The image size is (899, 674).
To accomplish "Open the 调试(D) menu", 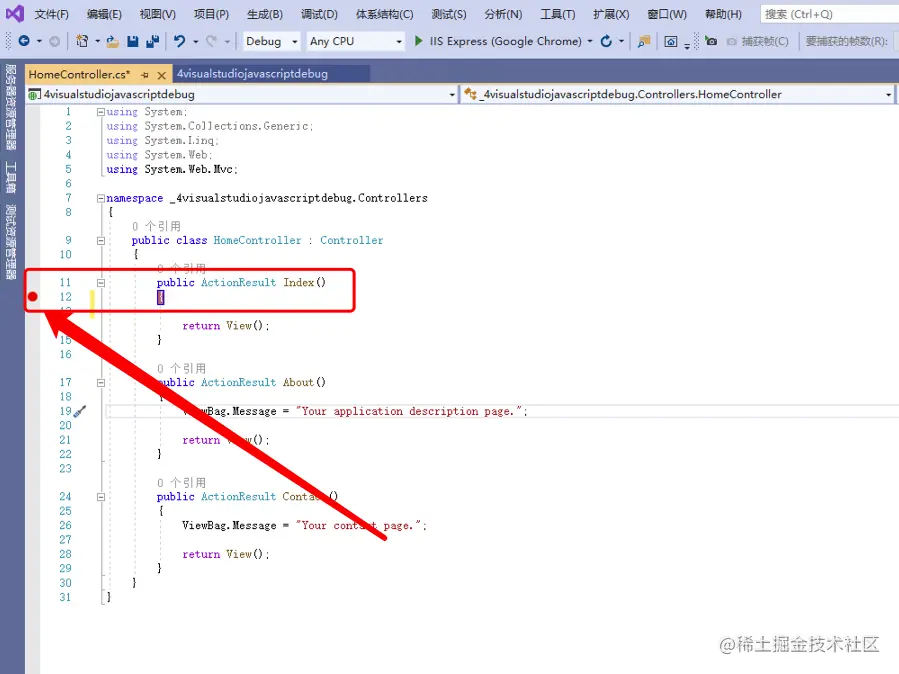I will 319,14.
